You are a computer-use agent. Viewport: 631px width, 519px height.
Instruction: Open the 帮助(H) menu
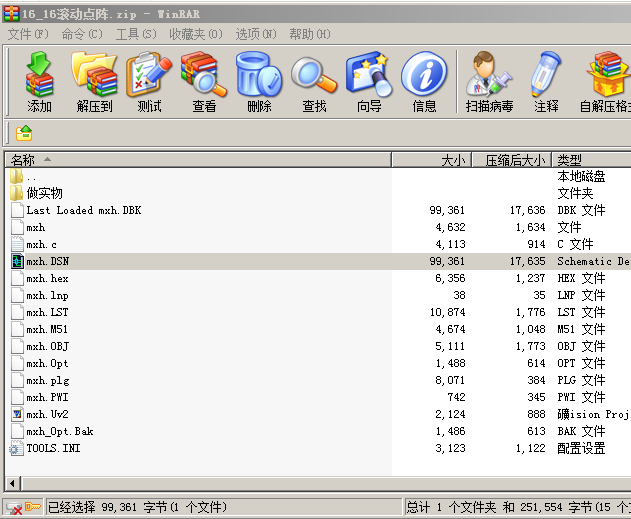[310, 34]
